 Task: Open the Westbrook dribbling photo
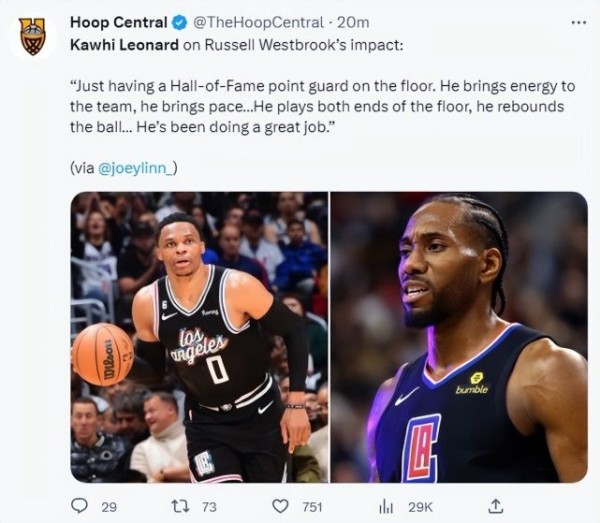pyautogui.click(x=199, y=337)
